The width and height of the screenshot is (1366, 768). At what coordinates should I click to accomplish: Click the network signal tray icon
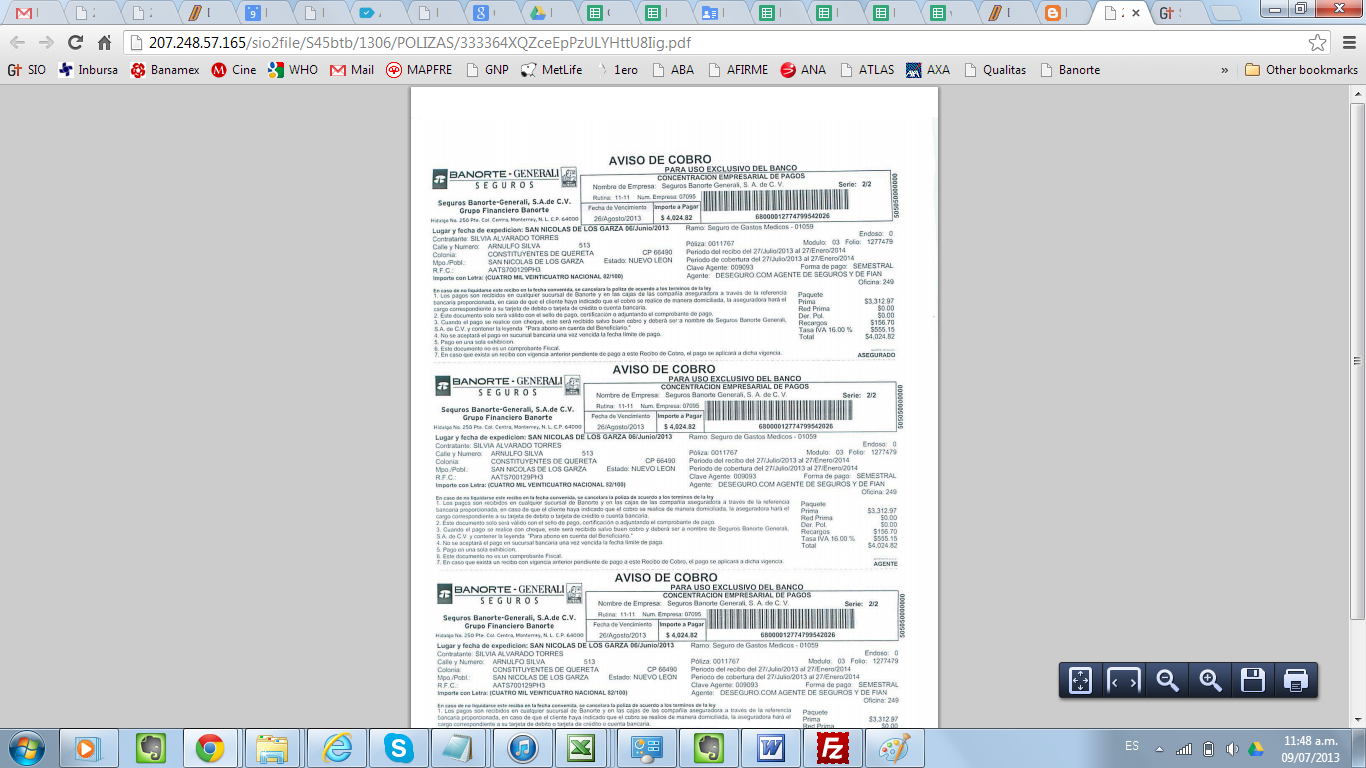(x=1184, y=748)
